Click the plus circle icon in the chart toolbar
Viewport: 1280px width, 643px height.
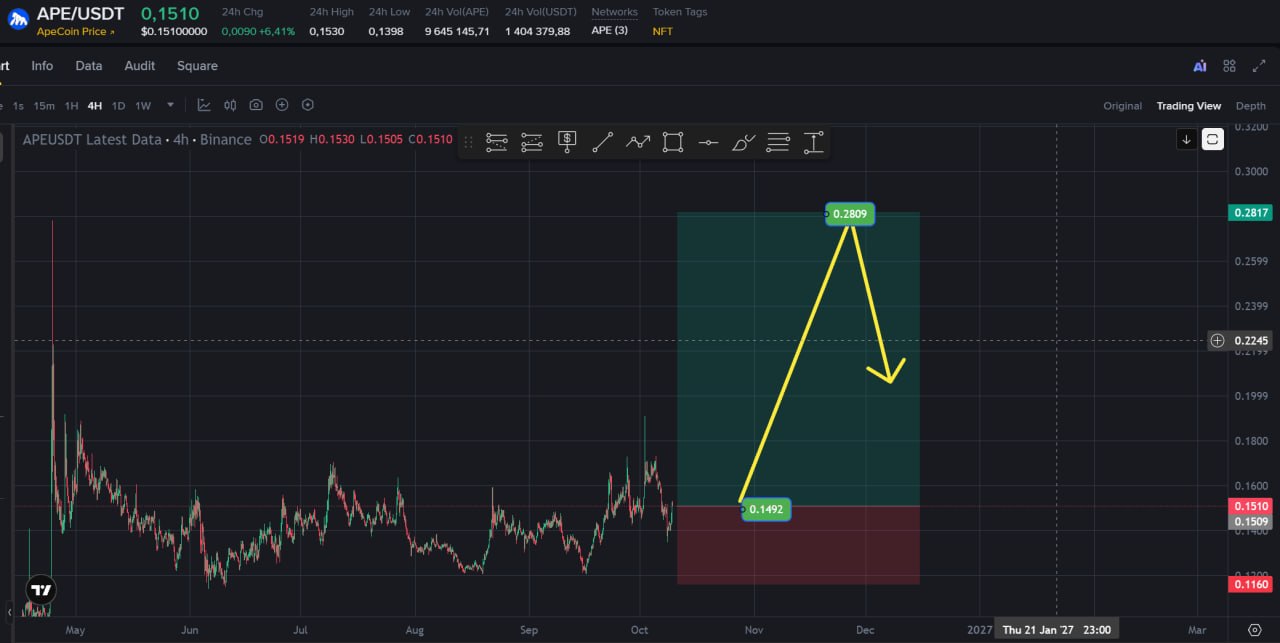pyautogui.click(x=282, y=105)
